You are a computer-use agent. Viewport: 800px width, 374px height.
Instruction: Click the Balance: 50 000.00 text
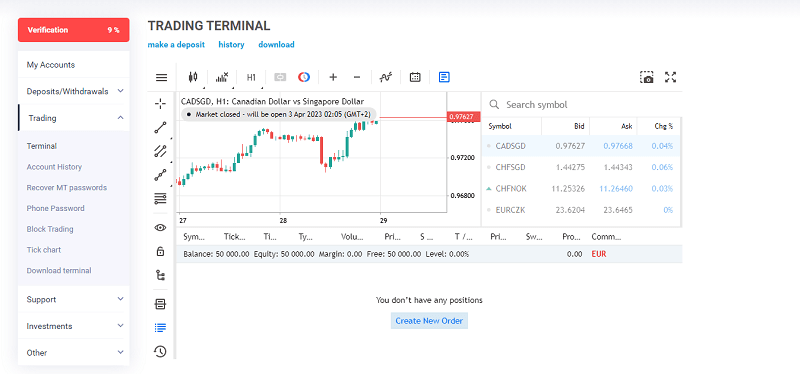pyautogui.click(x=216, y=254)
